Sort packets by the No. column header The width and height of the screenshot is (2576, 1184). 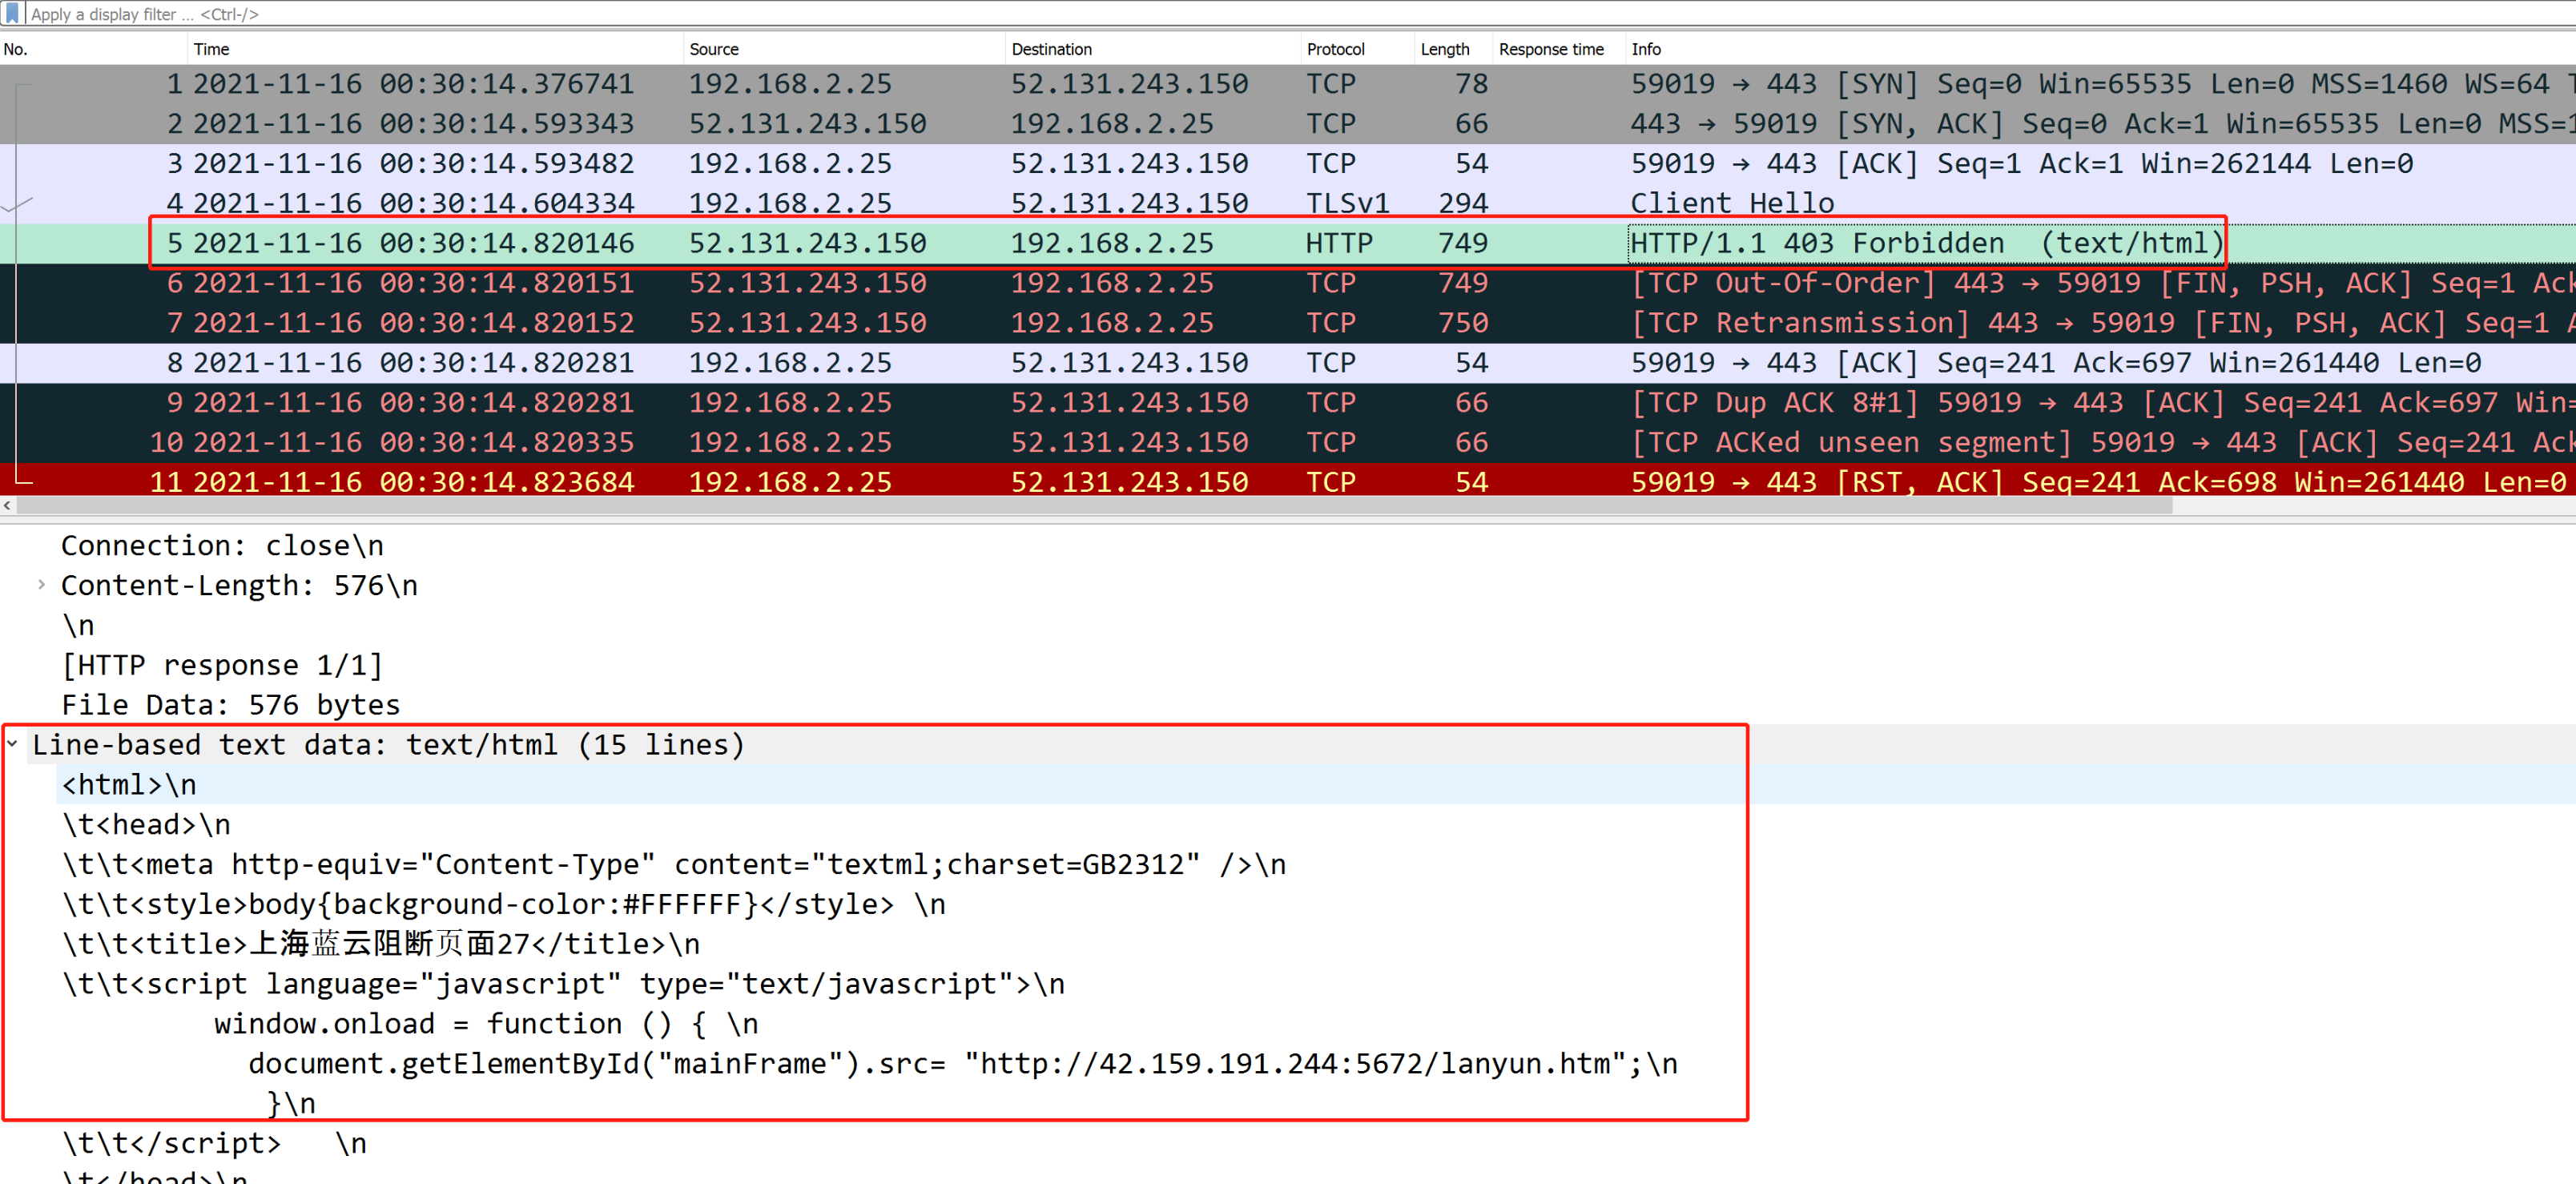pos(16,49)
